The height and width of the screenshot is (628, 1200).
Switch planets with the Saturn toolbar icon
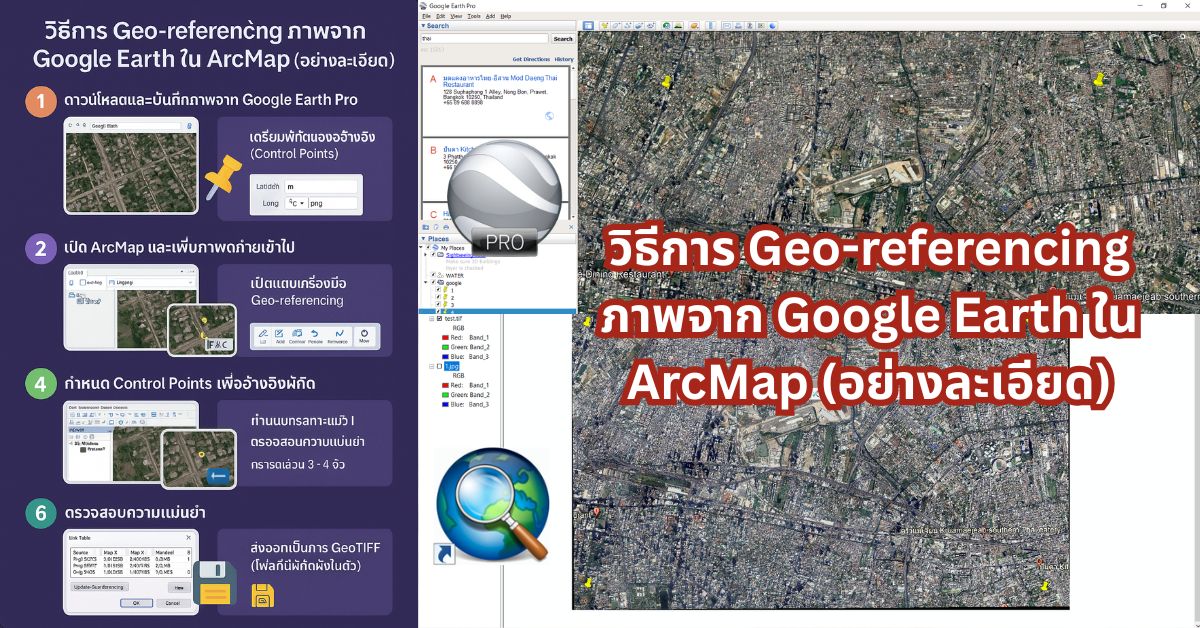click(695, 25)
